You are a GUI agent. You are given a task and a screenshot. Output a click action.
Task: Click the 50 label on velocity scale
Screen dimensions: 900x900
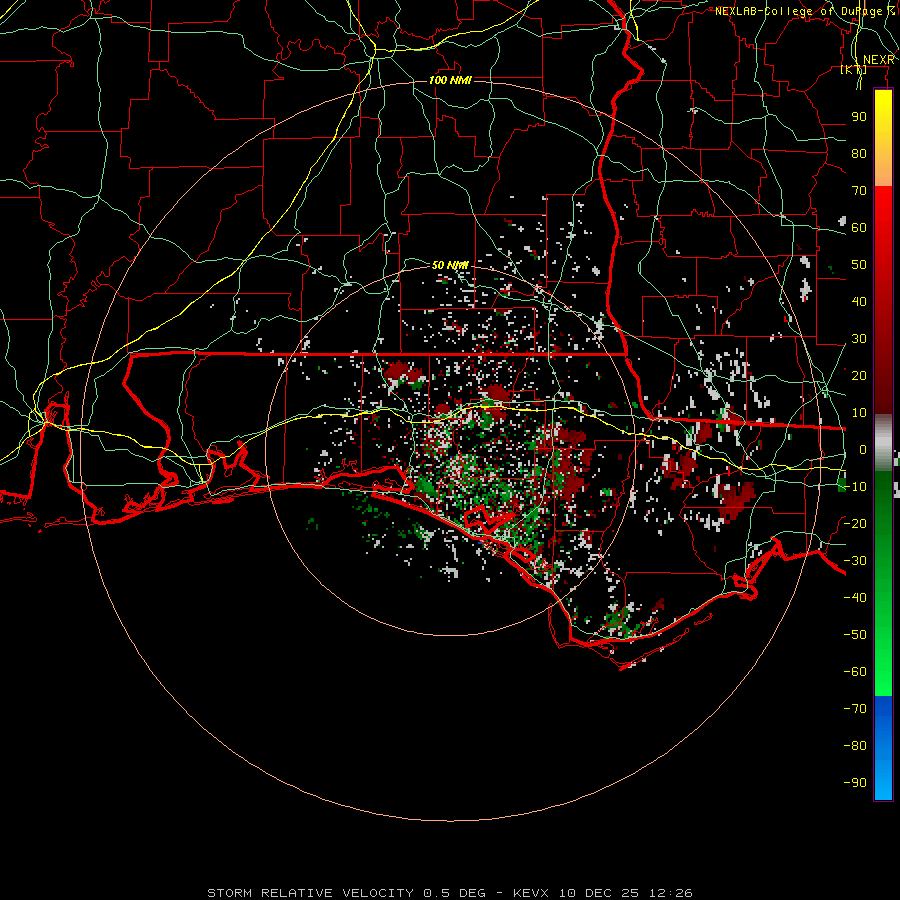pos(859,265)
